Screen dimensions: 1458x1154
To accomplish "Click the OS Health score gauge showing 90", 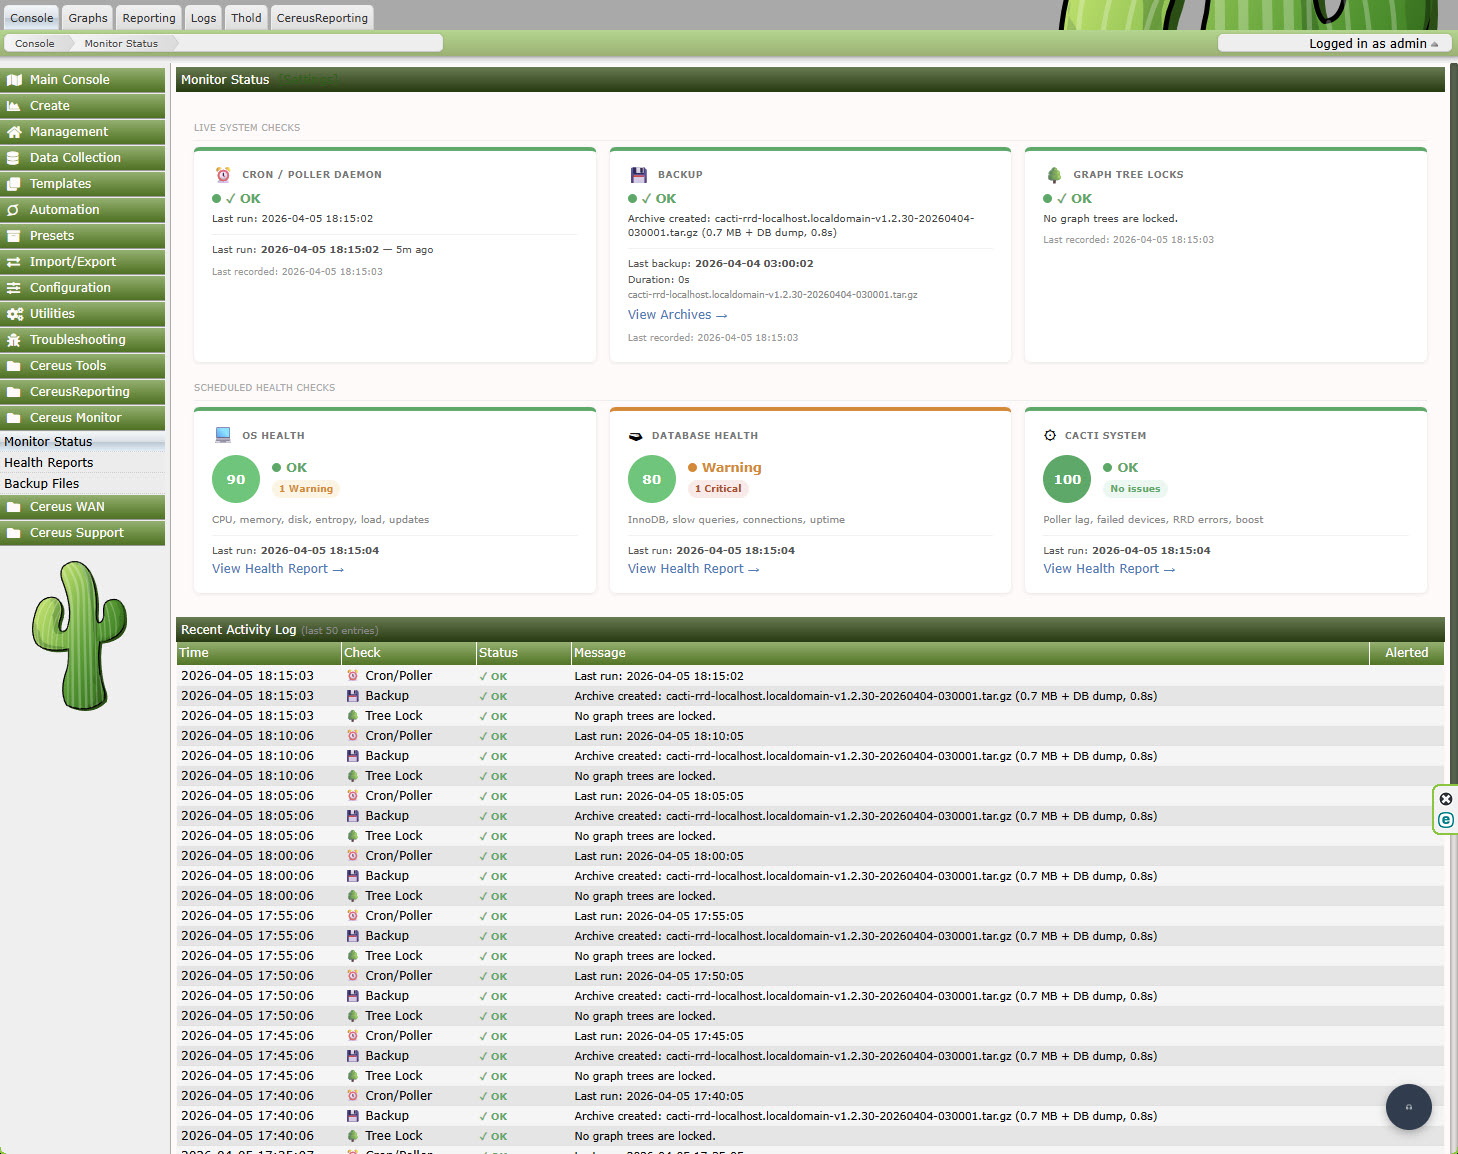I will point(235,478).
